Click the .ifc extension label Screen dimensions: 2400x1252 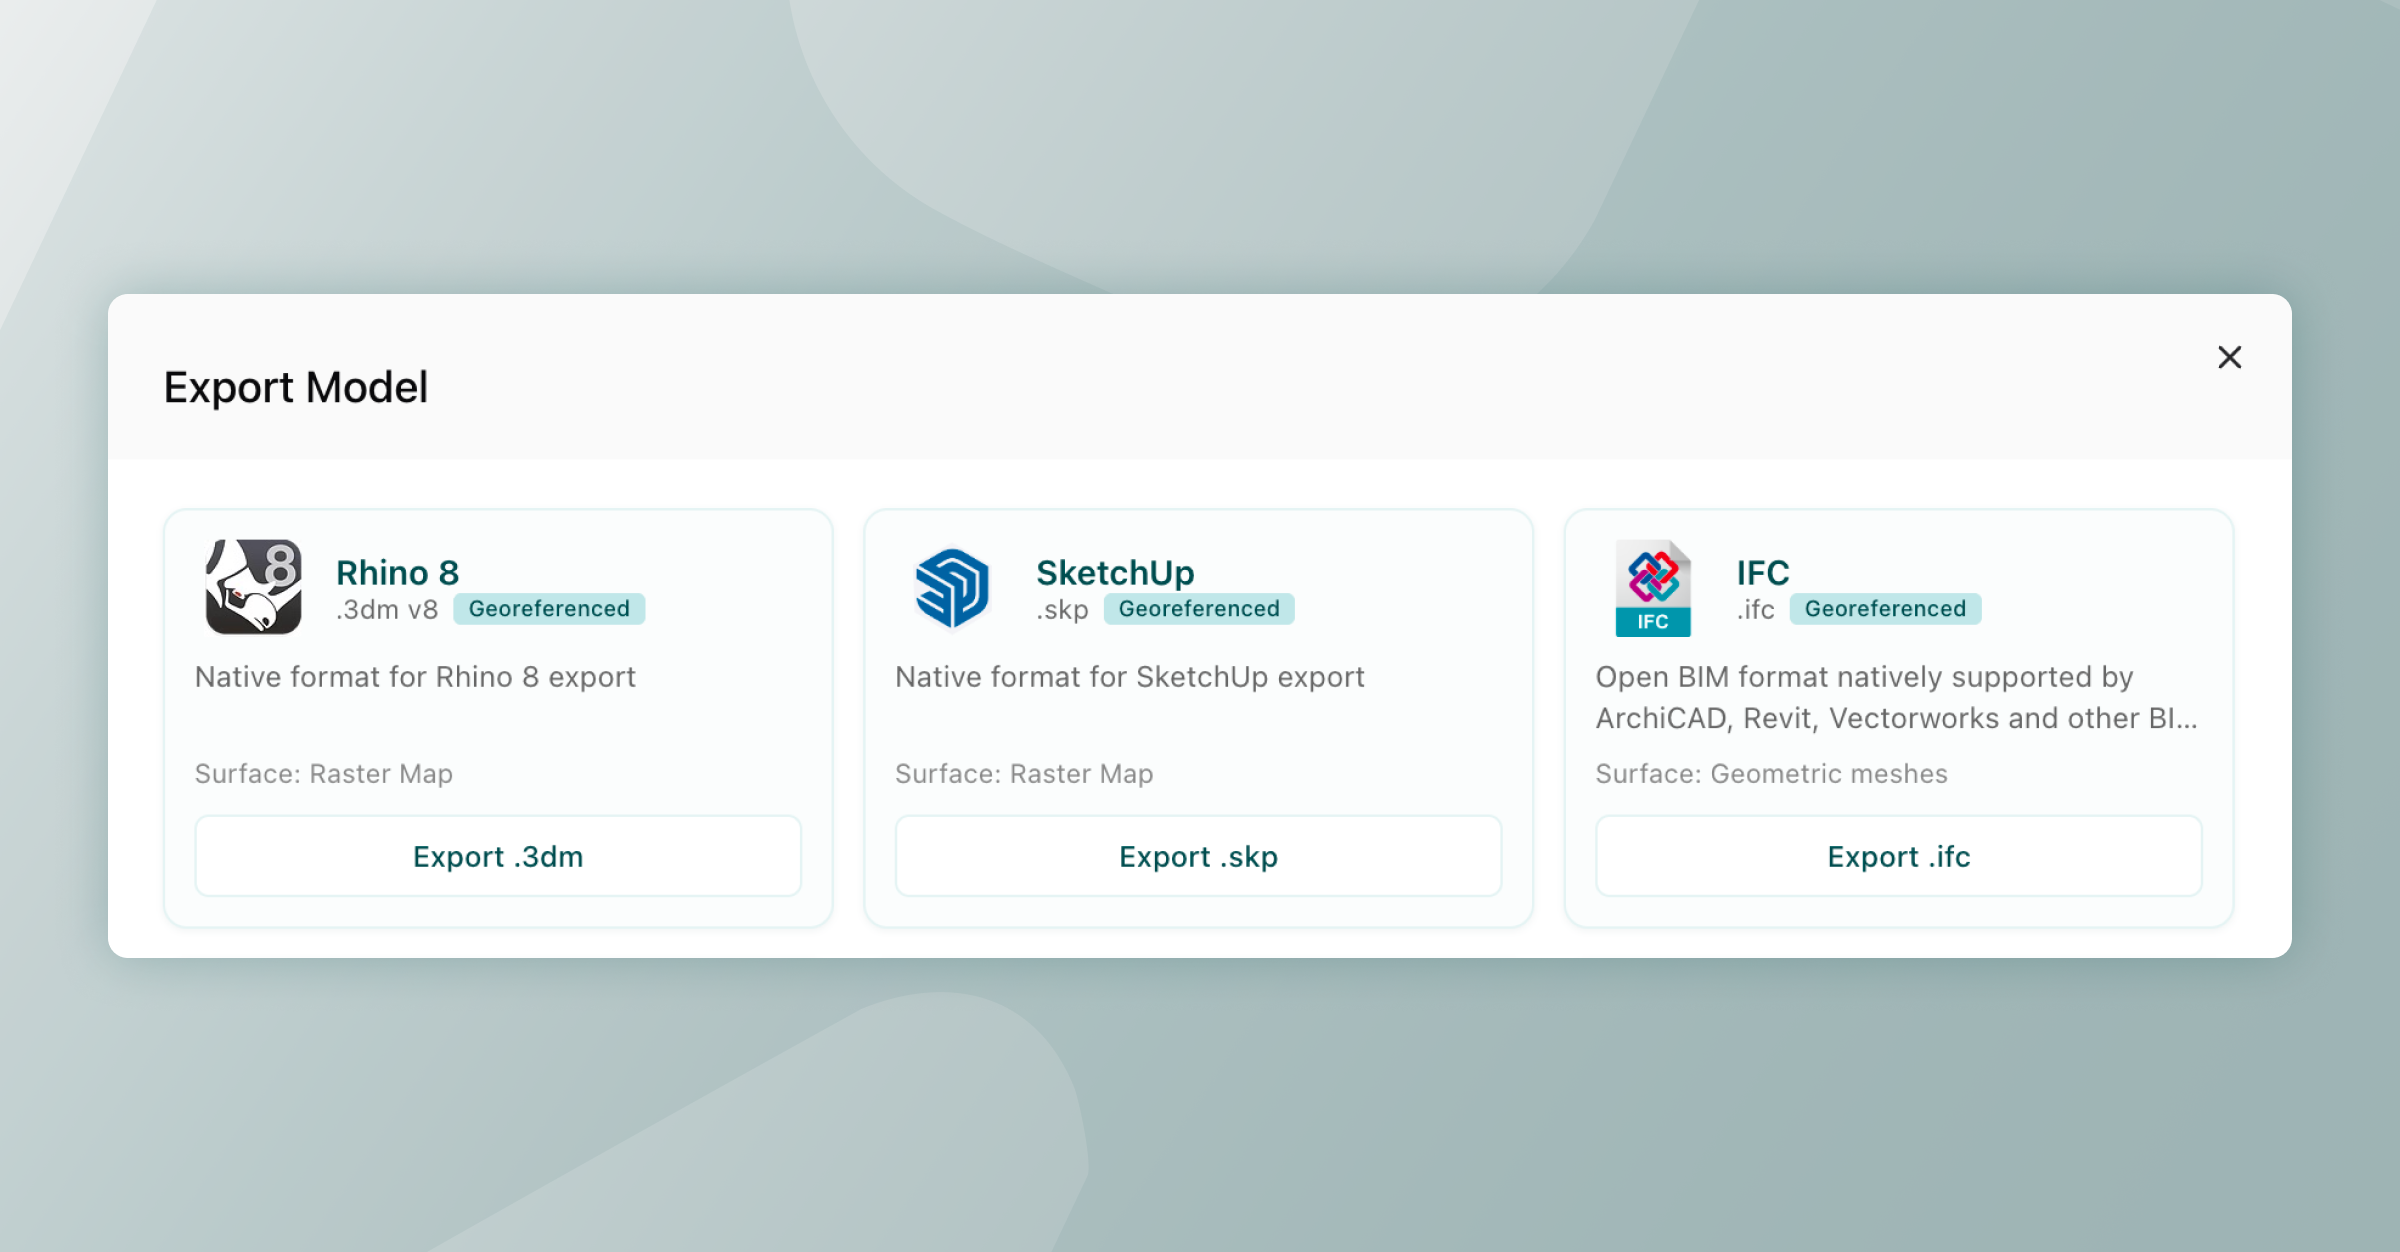tap(1756, 610)
